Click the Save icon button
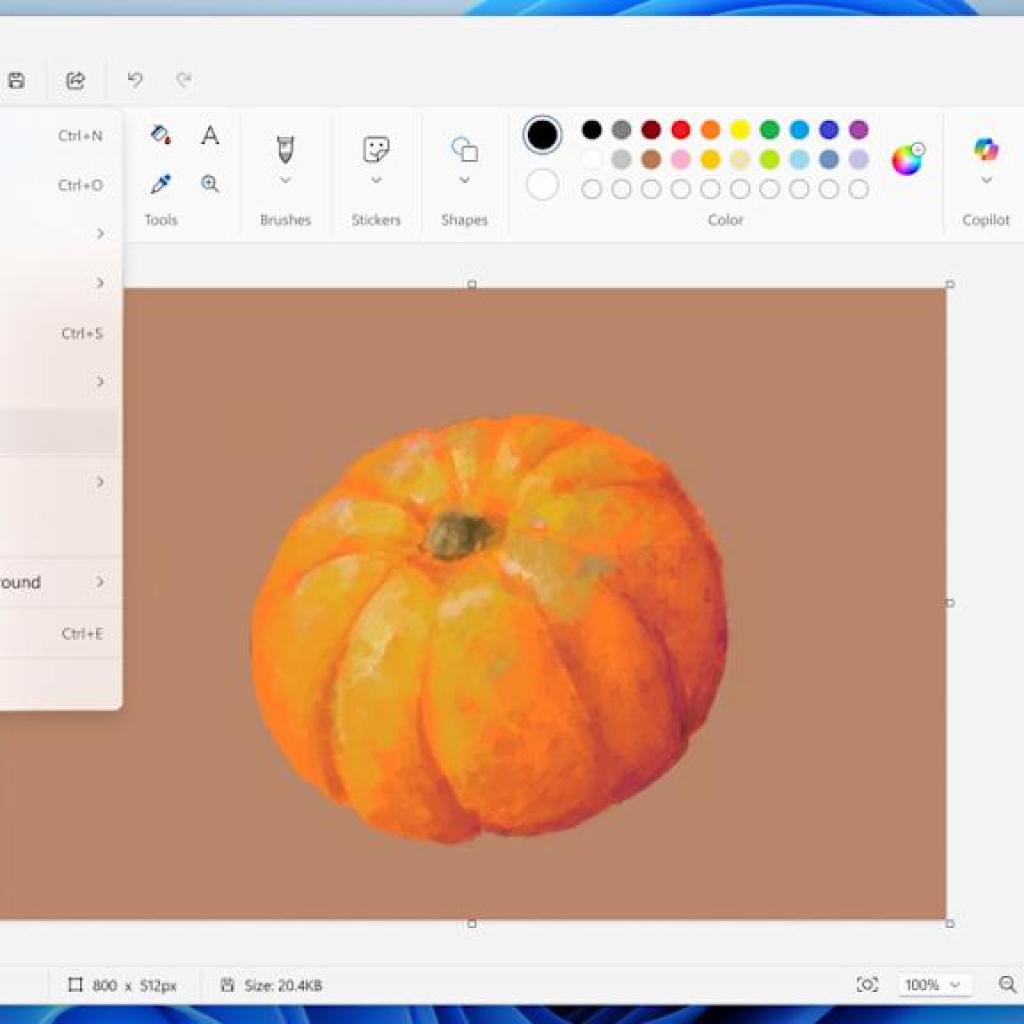The width and height of the screenshot is (1024, 1024). pos(15,80)
